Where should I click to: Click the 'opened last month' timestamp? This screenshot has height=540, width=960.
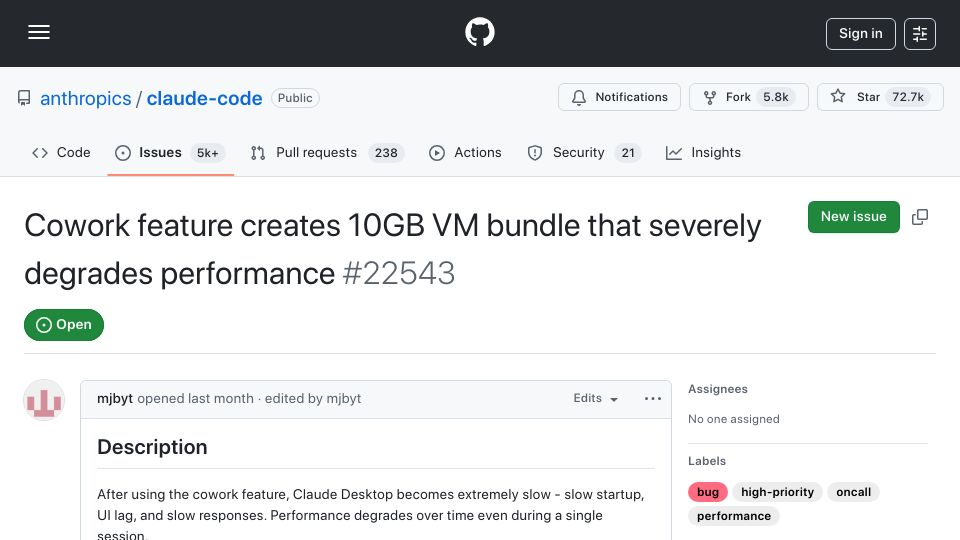coord(195,399)
